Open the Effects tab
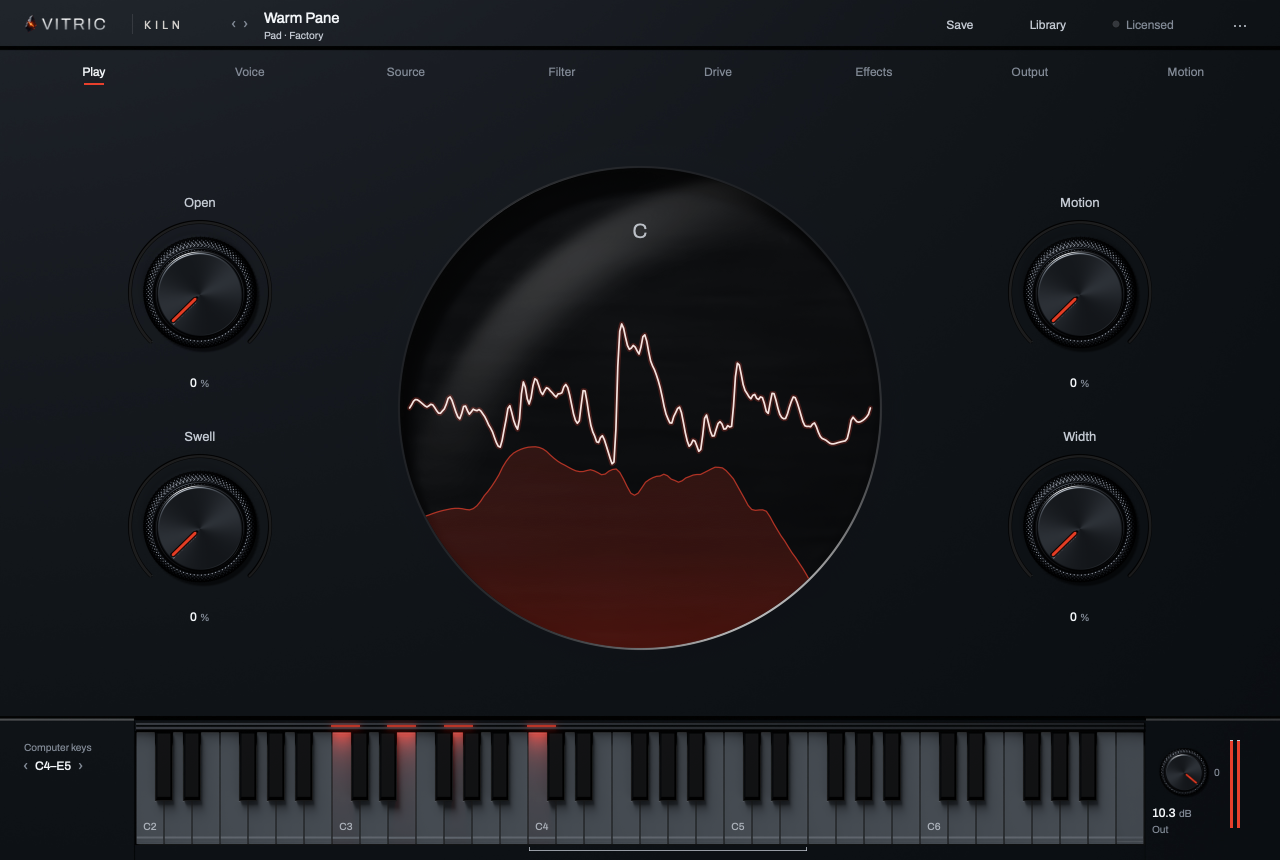The image size is (1280, 860). tap(874, 72)
